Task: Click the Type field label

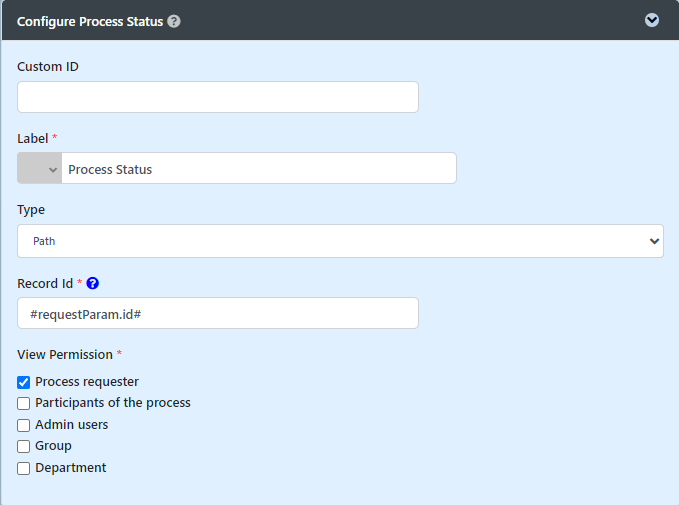Action: coord(31,210)
